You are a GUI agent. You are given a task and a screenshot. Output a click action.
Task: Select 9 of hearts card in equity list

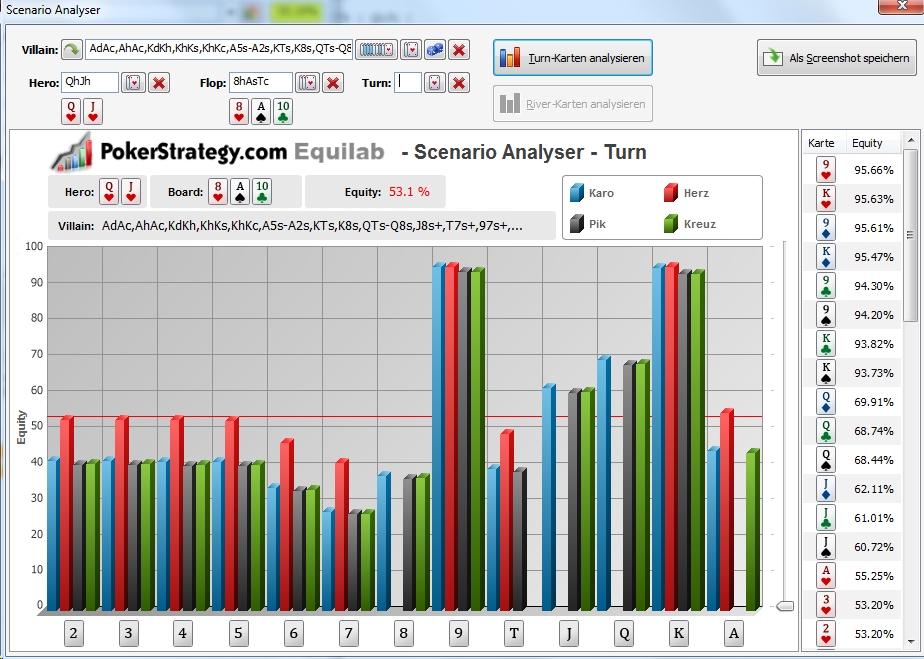coord(826,170)
